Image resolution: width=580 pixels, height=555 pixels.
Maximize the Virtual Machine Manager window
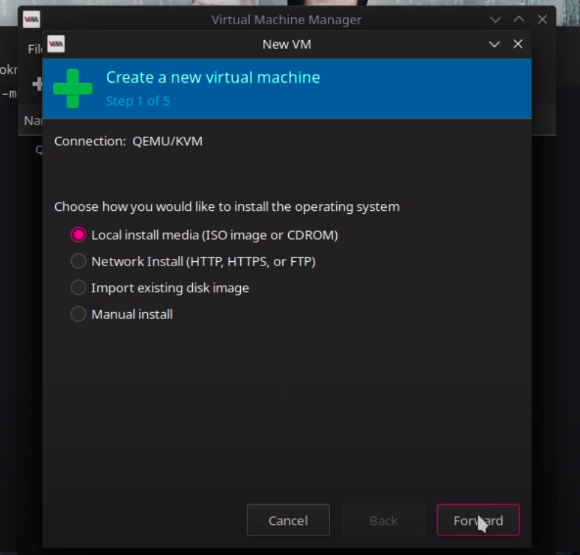click(x=519, y=19)
